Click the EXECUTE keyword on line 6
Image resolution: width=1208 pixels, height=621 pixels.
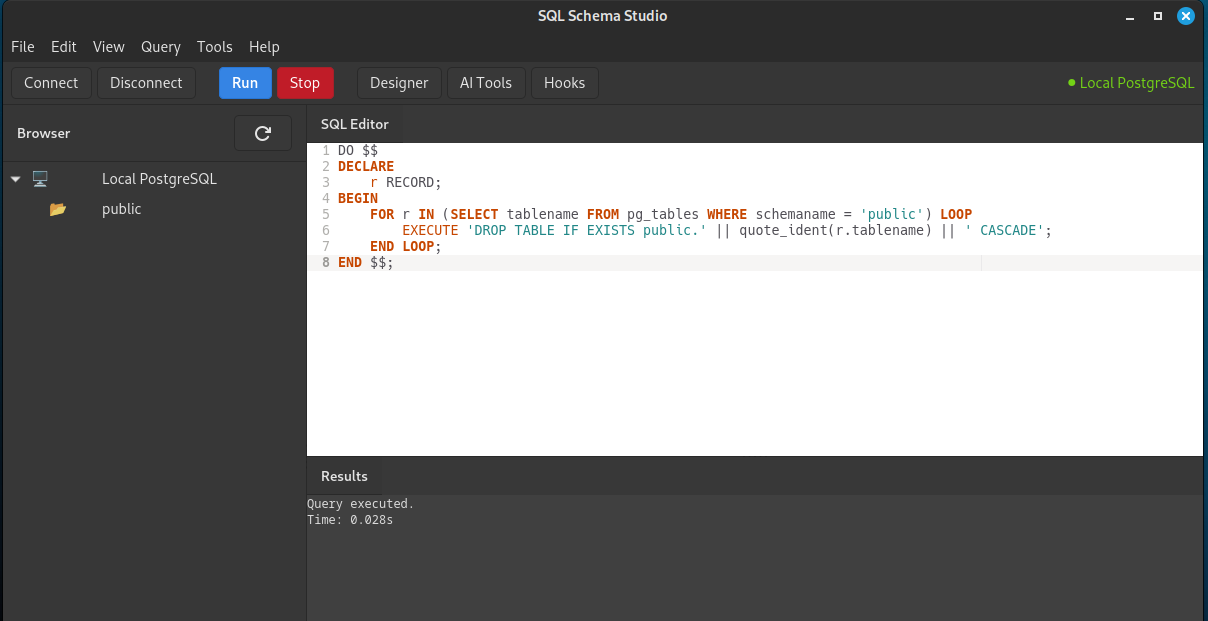tap(430, 230)
